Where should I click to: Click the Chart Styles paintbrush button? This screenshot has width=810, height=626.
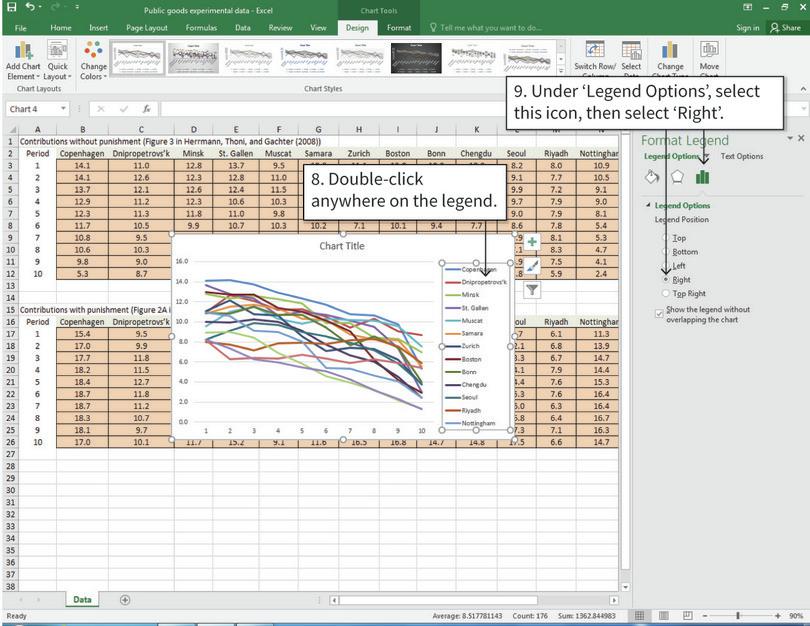(532, 266)
